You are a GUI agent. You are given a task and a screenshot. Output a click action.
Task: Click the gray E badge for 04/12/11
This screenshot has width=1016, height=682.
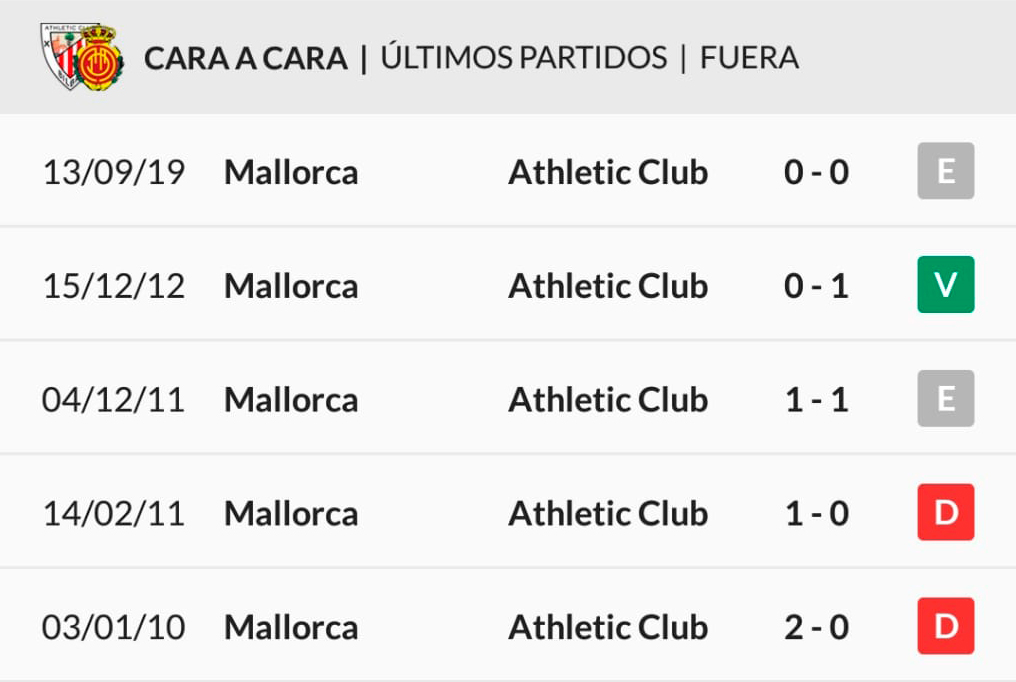click(945, 398)
